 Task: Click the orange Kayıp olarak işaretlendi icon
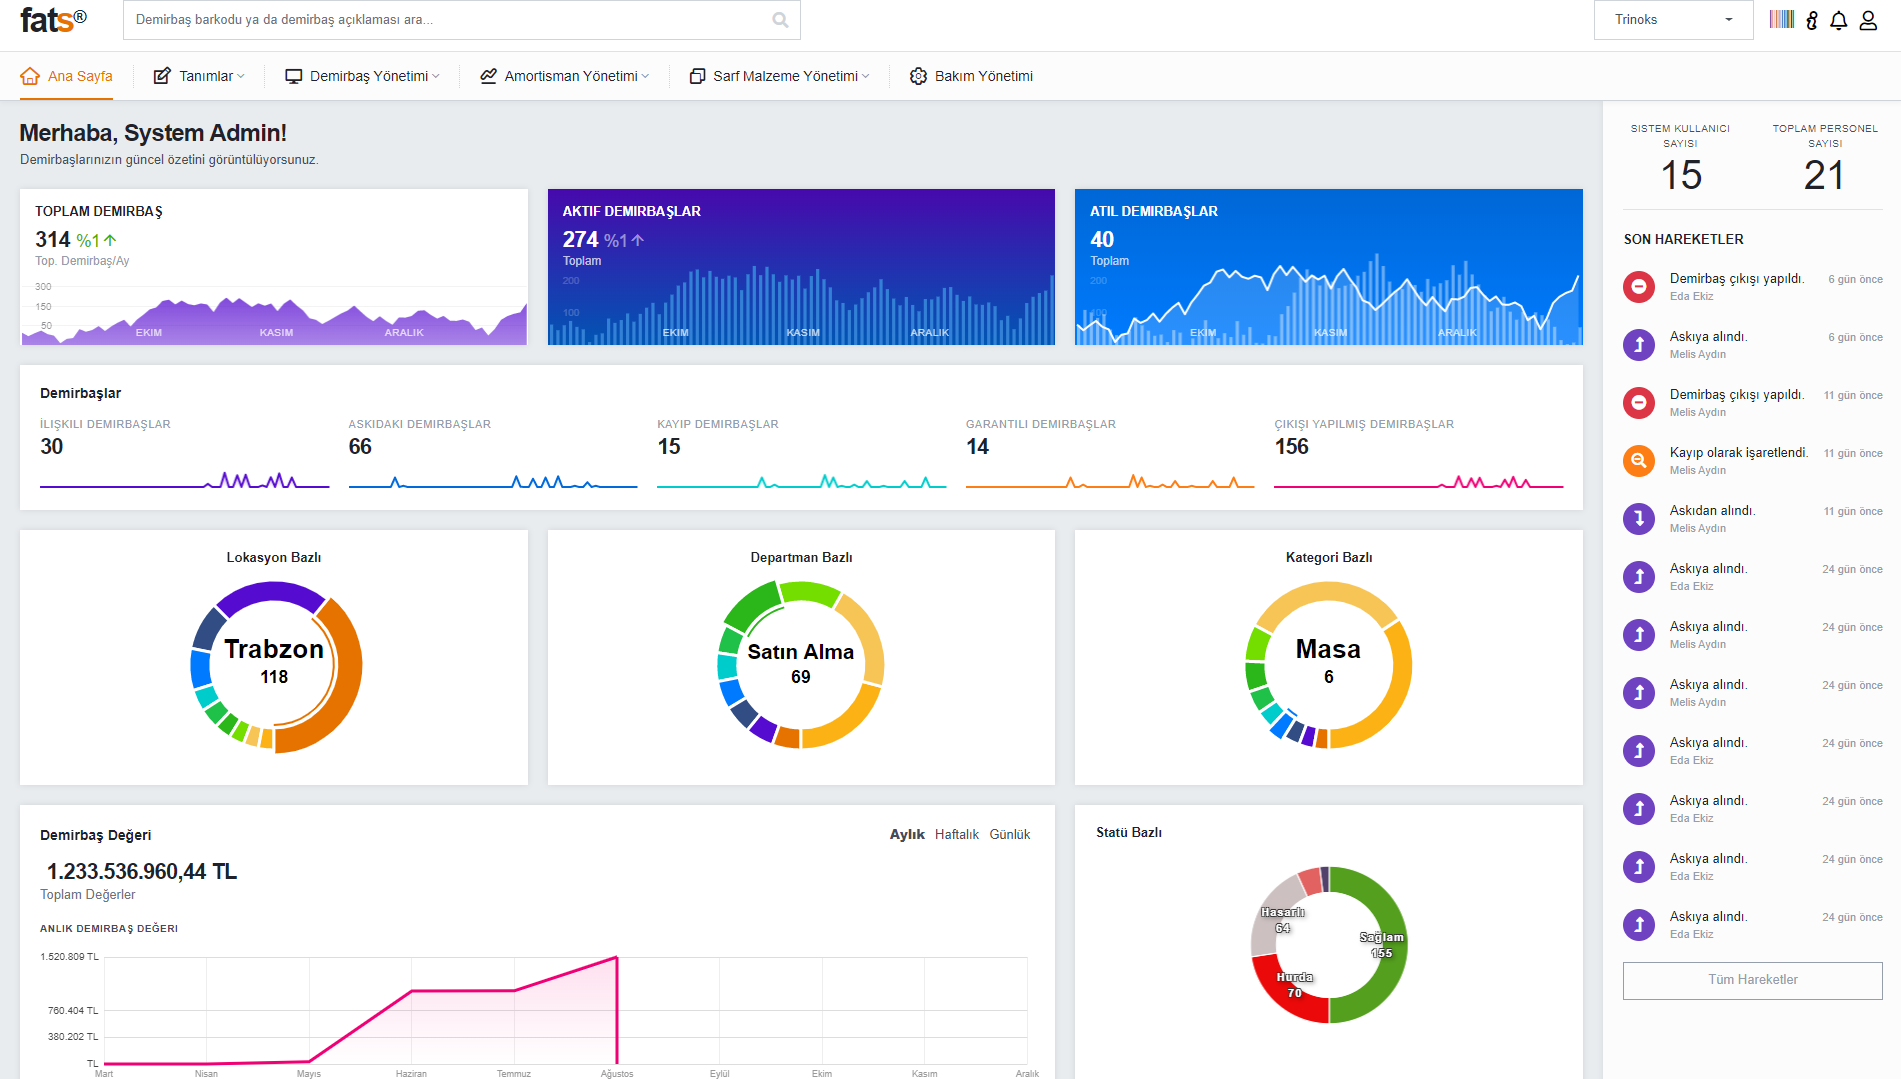1638,461
